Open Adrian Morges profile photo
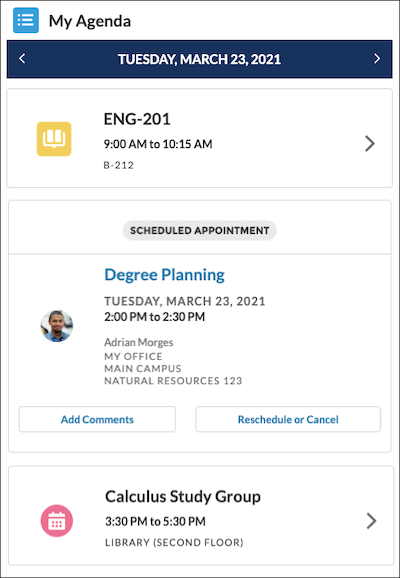 [x=57, y=326]
